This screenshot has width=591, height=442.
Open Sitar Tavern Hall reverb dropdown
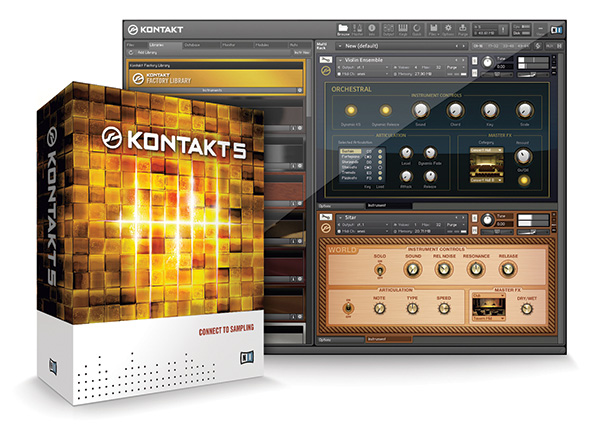click(x=489, y=319)
